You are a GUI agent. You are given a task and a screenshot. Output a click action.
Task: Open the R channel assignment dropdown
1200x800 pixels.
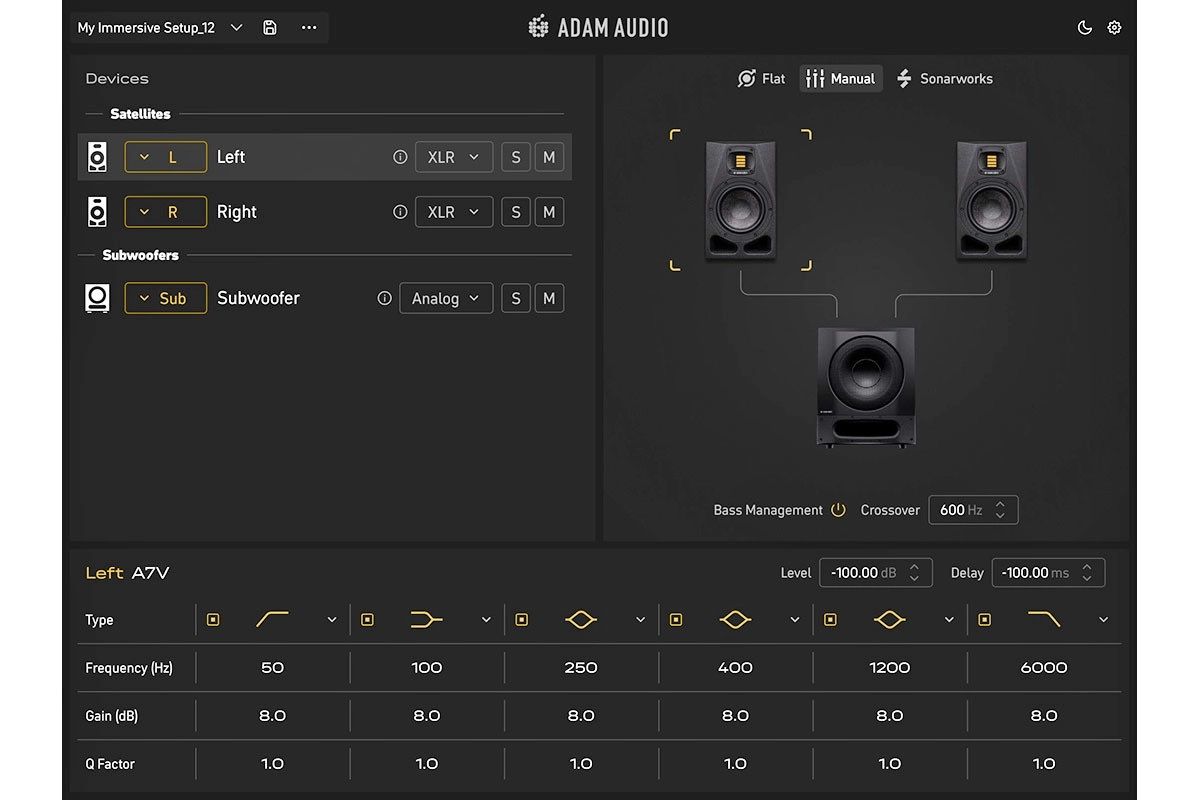(166, 212)
